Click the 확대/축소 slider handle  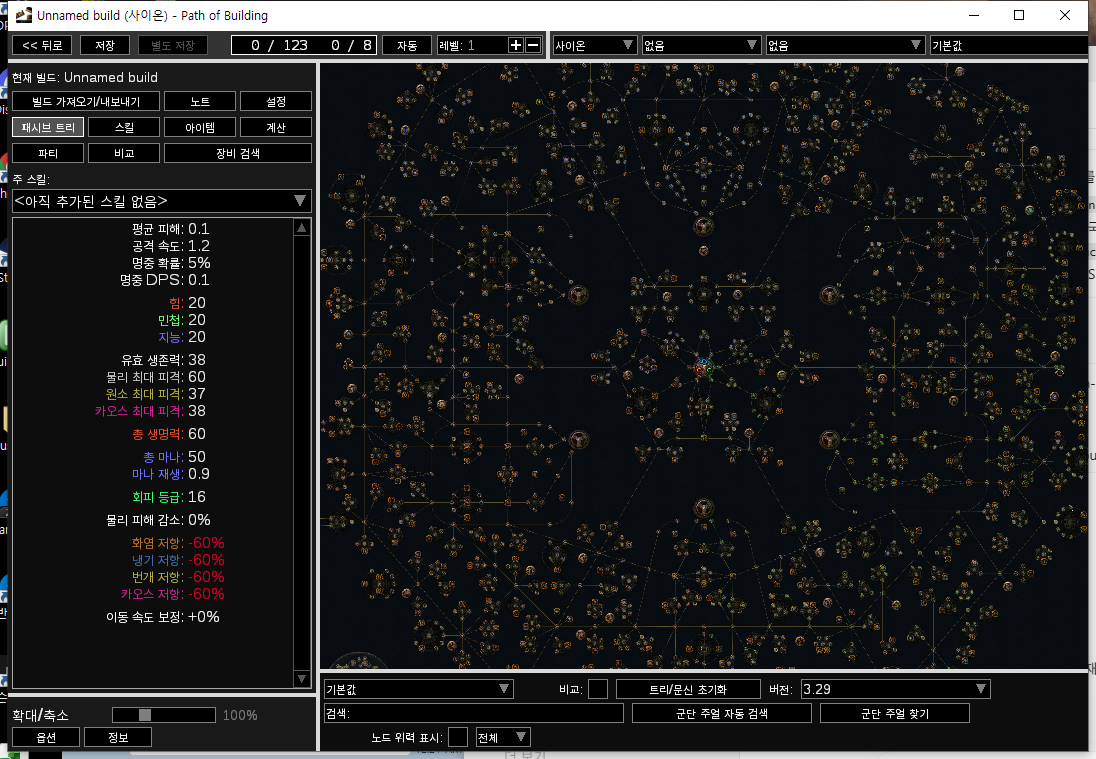pos(145,715)
